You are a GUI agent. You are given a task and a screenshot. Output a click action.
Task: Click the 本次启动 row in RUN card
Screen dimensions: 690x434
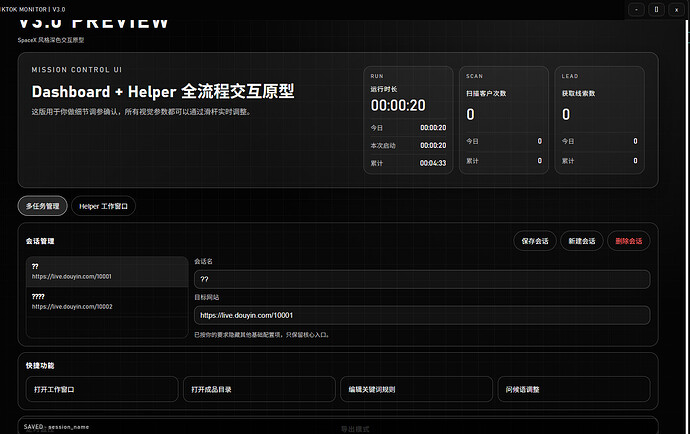point(408,145)
